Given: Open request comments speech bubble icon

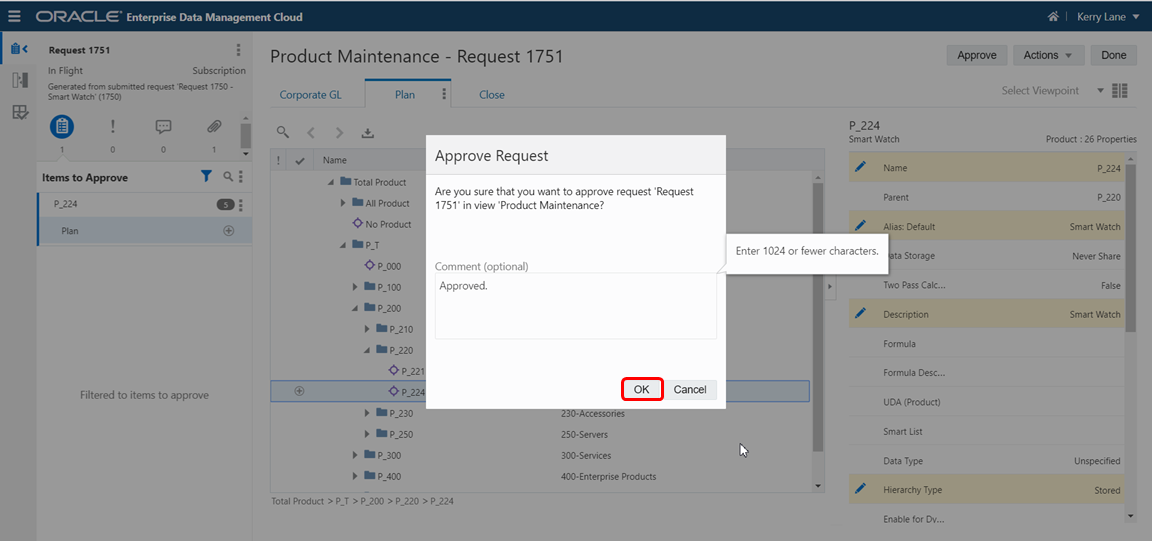Looking at the screenshot, I should pyautogui.click(x=163, y=126).
